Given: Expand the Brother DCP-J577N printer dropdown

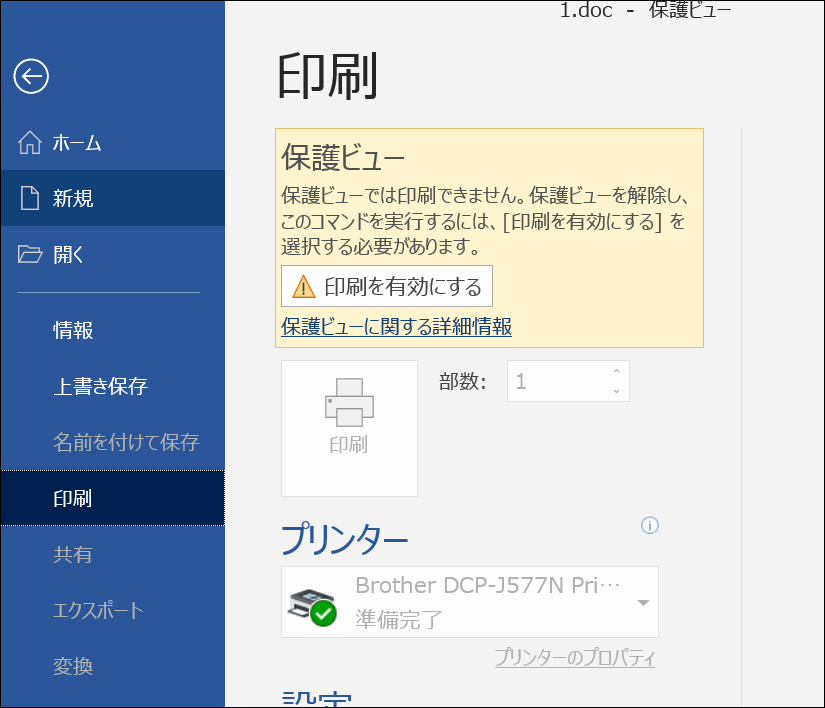Looking at the screenshot, I should click(643, 602).
